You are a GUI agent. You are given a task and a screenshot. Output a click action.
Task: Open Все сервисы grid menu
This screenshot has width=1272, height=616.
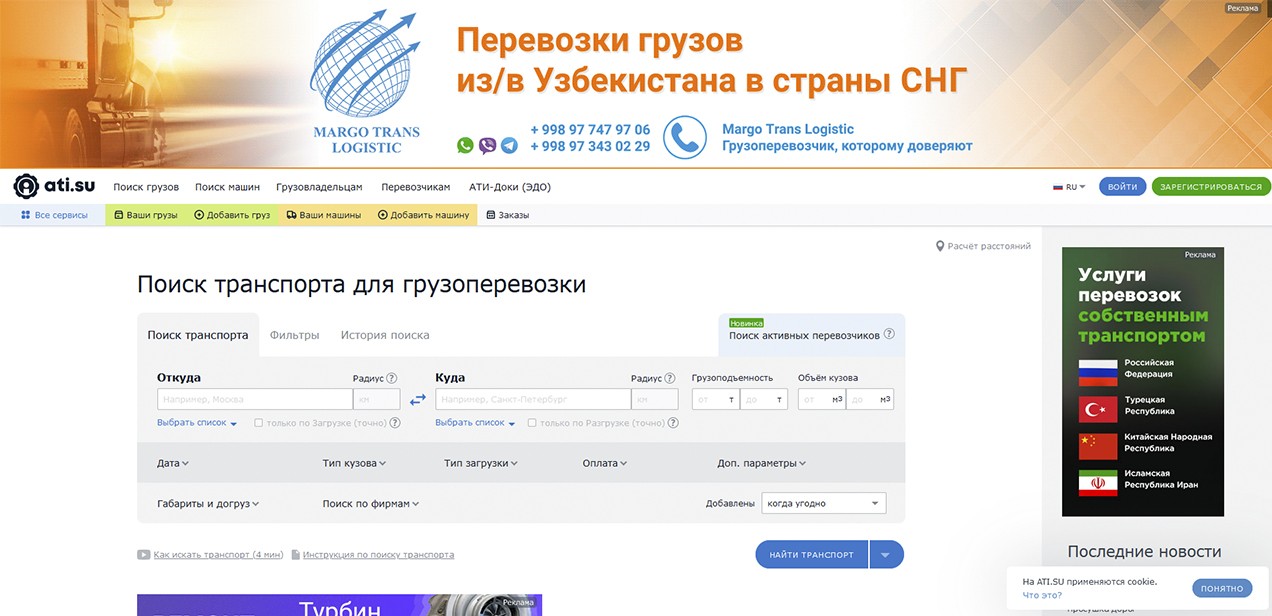(54, 215)
